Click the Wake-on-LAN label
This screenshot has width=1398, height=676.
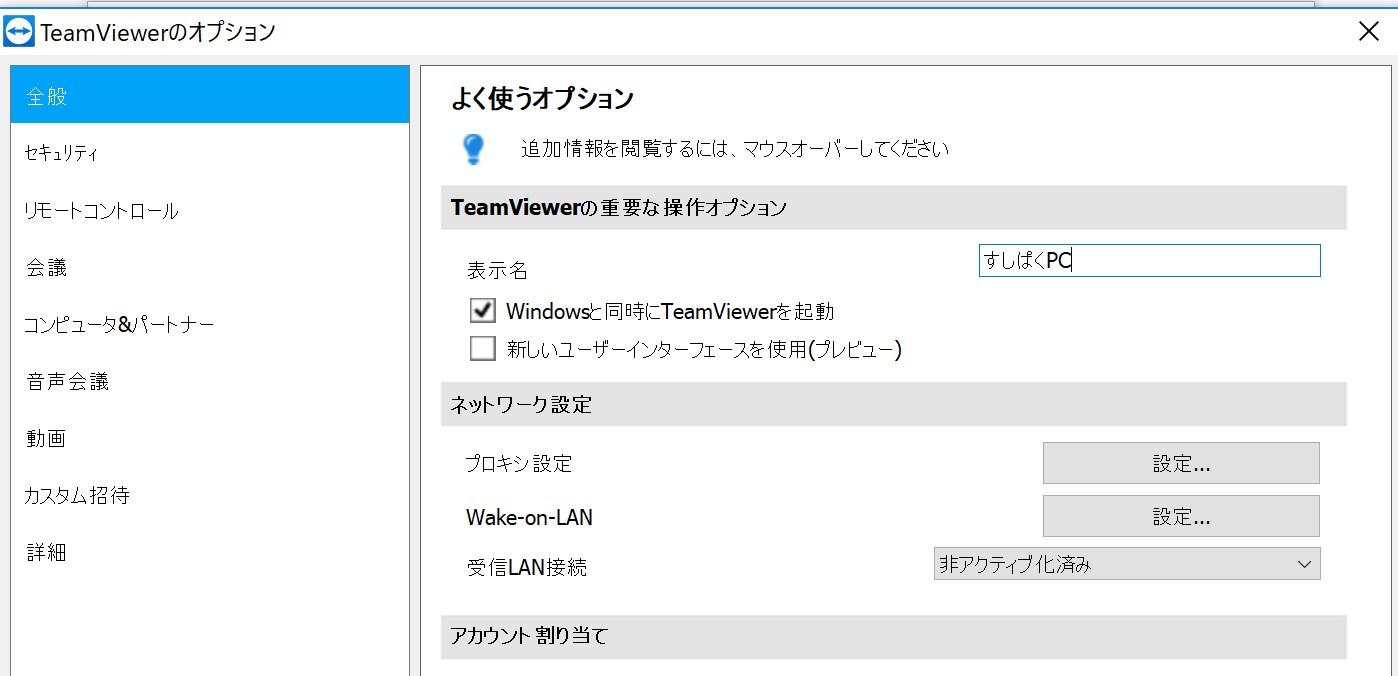(x=529, y=518)
